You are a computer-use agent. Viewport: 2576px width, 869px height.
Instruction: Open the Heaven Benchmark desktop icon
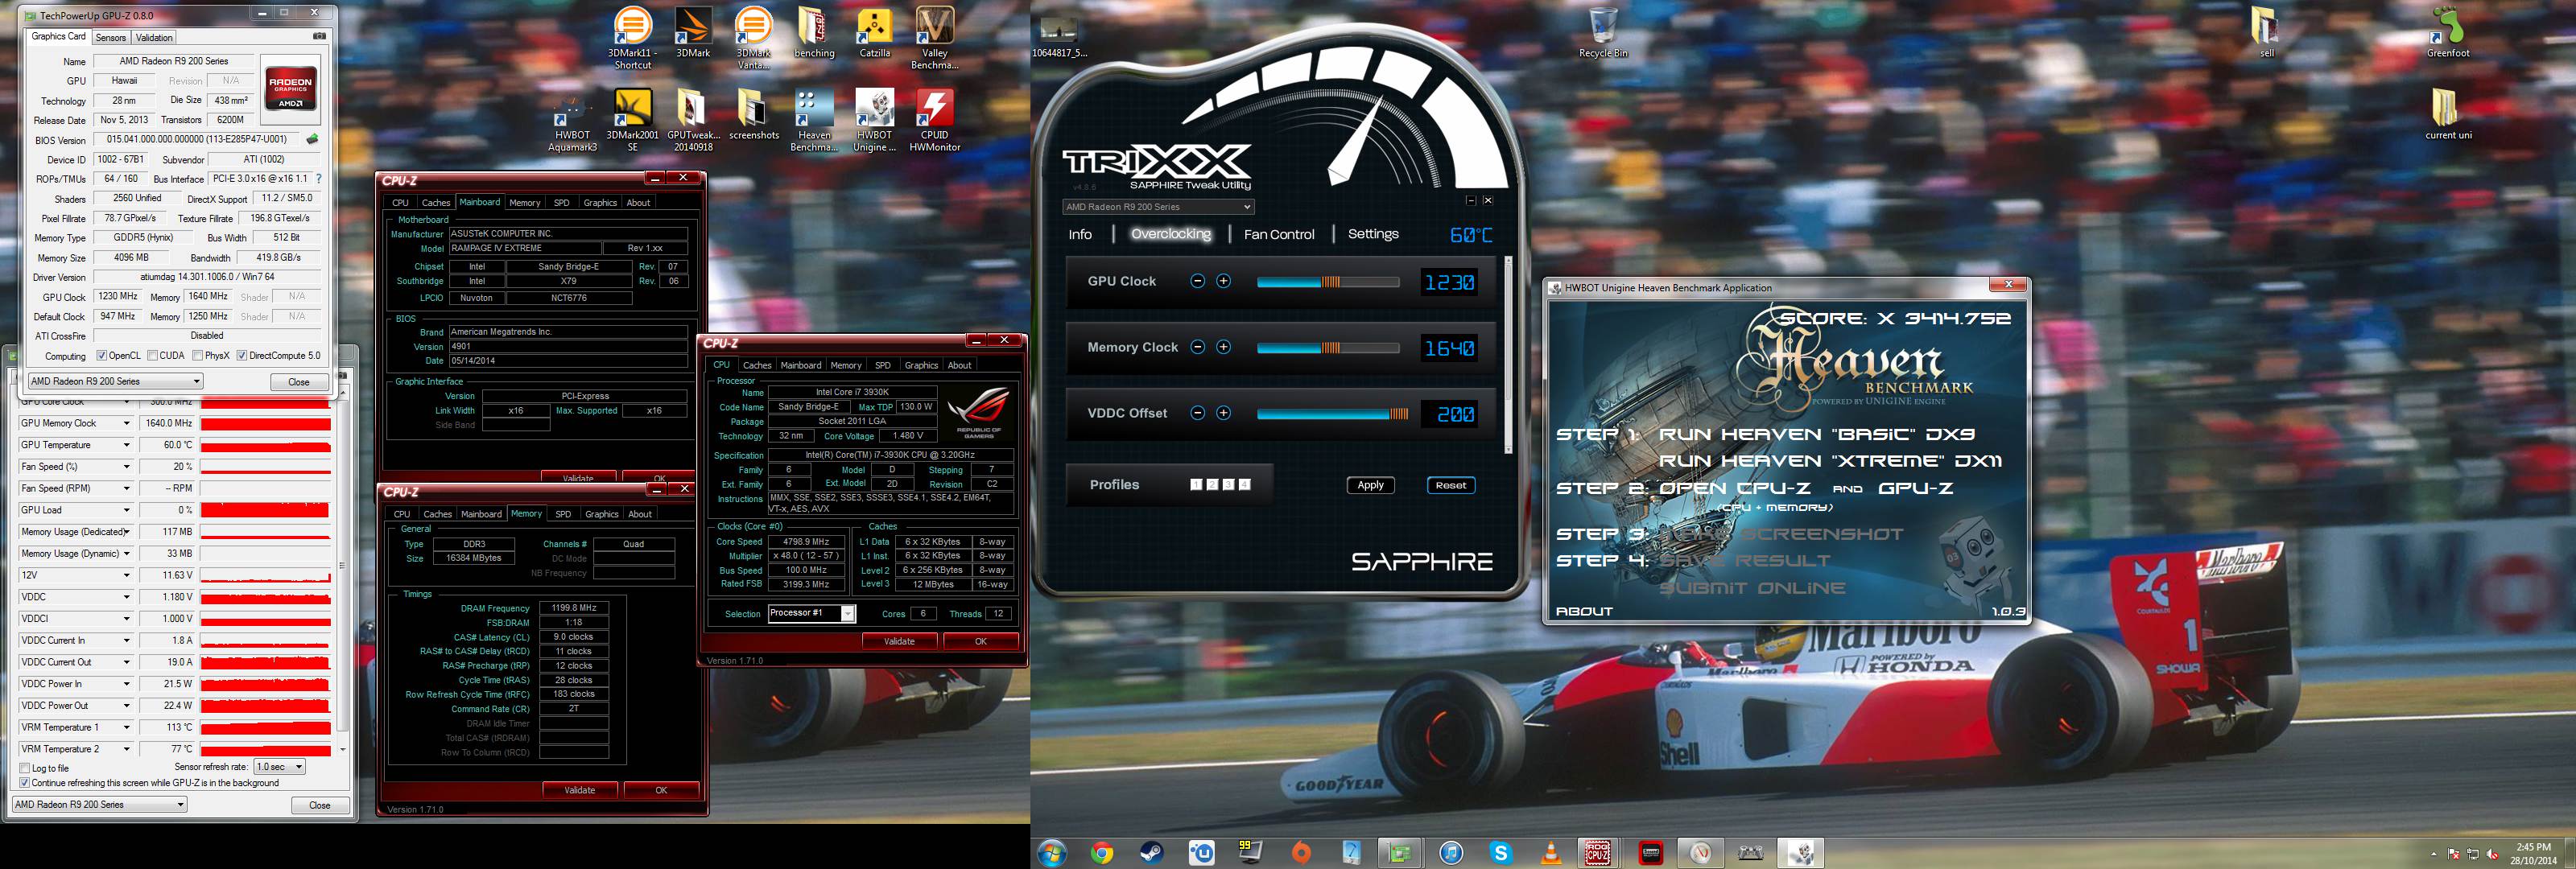coord(814,121)
